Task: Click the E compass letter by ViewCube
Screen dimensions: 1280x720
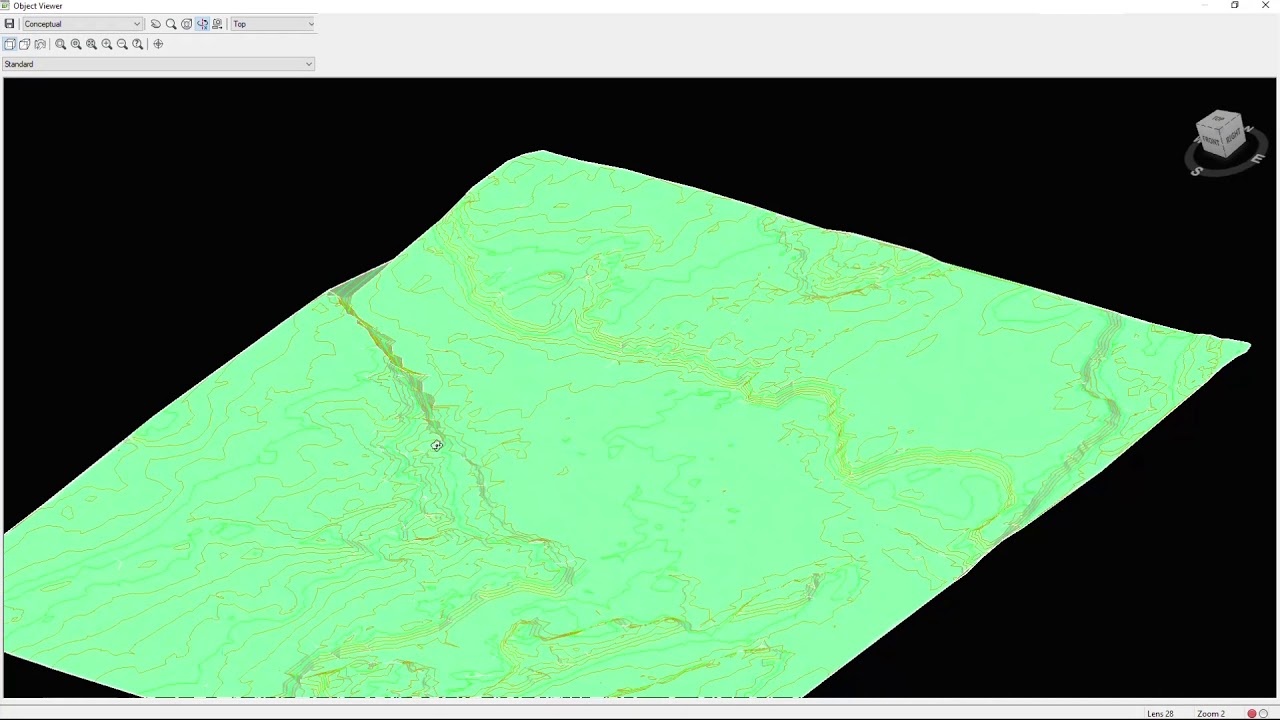Action: 1257,158
